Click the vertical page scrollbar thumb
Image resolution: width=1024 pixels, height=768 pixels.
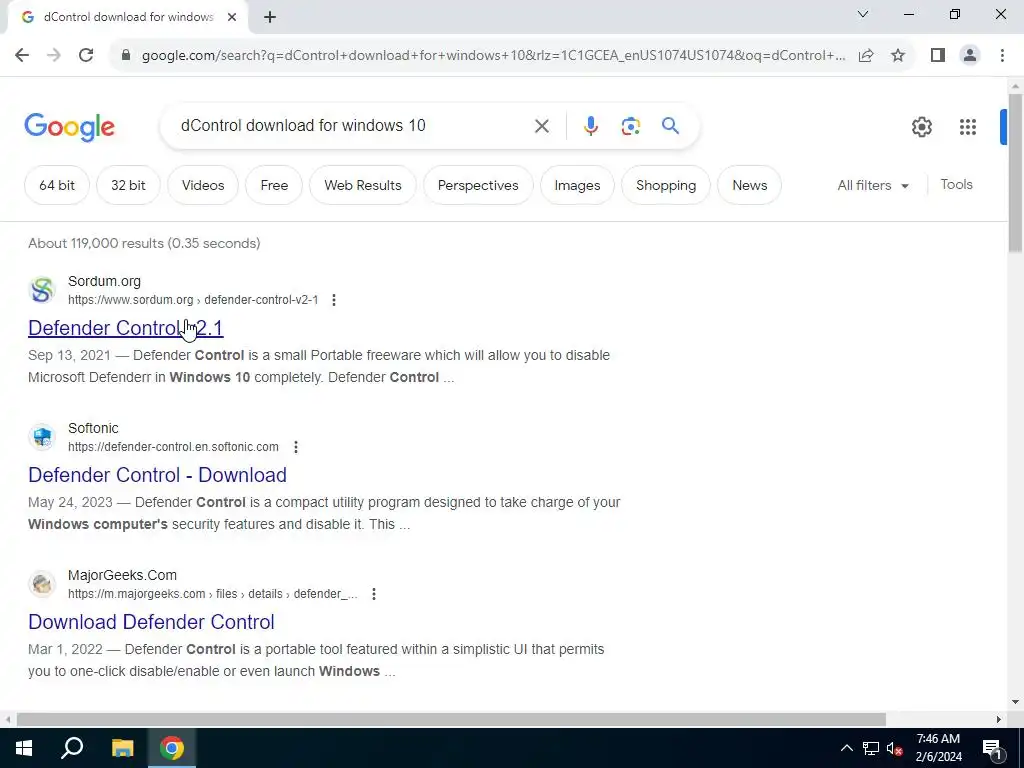(1015, 173)
